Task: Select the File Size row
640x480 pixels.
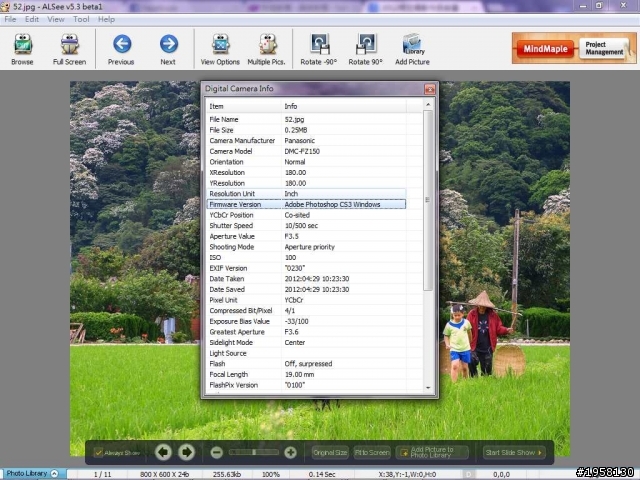Action: [306, 130]
